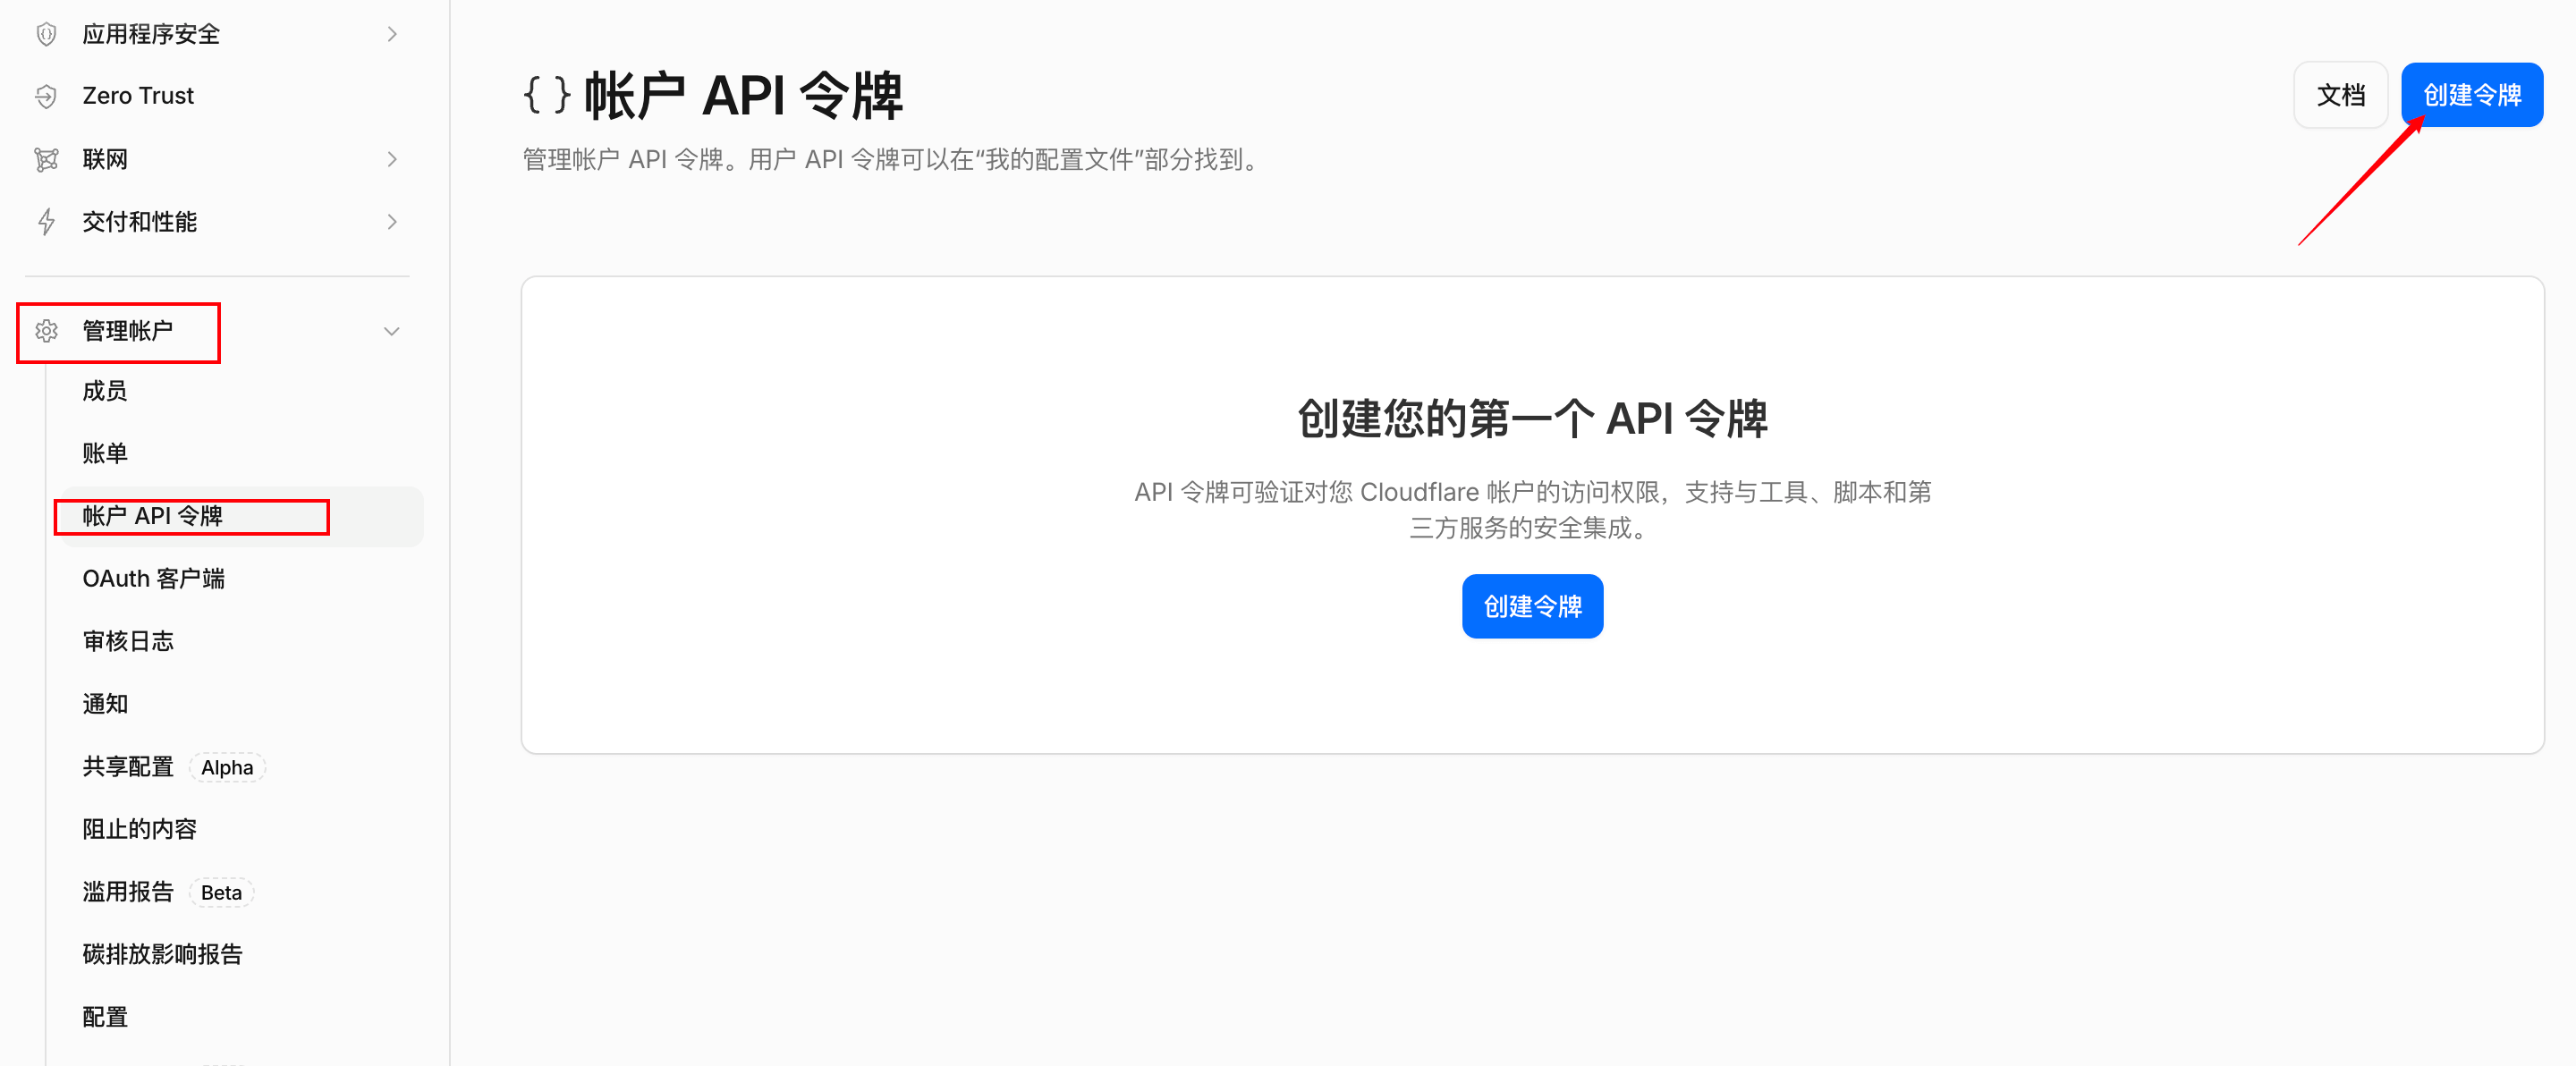This screenshot has height=1066, width=2576.
Task: Go to 账单 page
Action: (x=105, y=453)
